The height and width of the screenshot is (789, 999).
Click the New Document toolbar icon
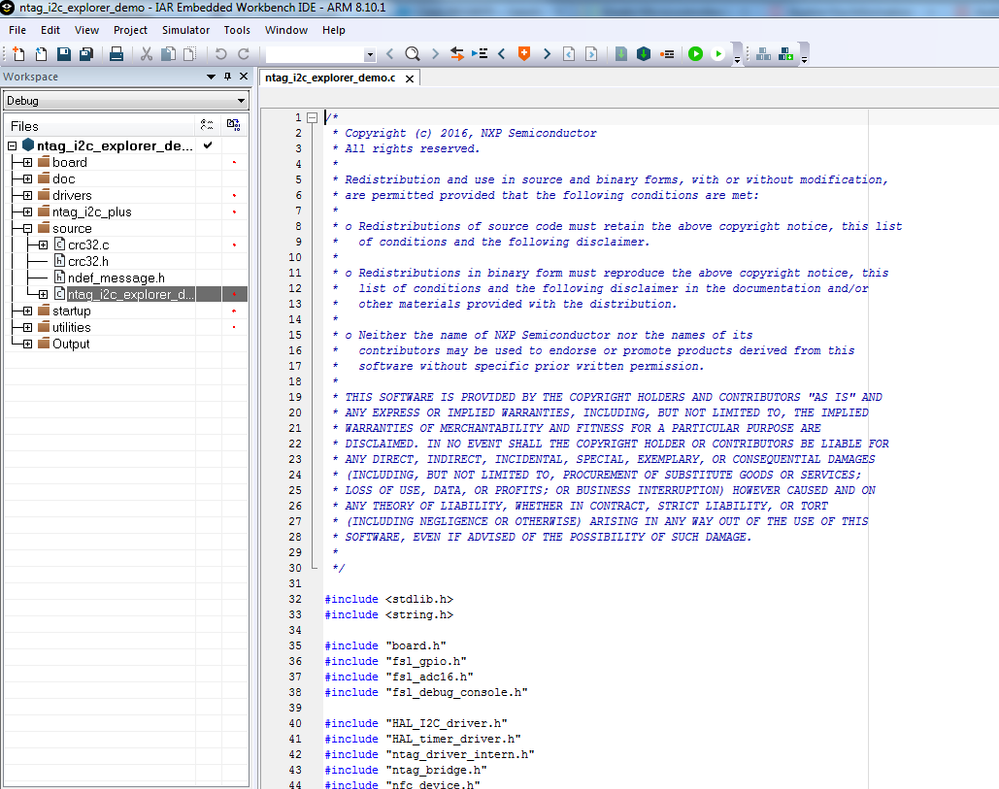[18, 54]
